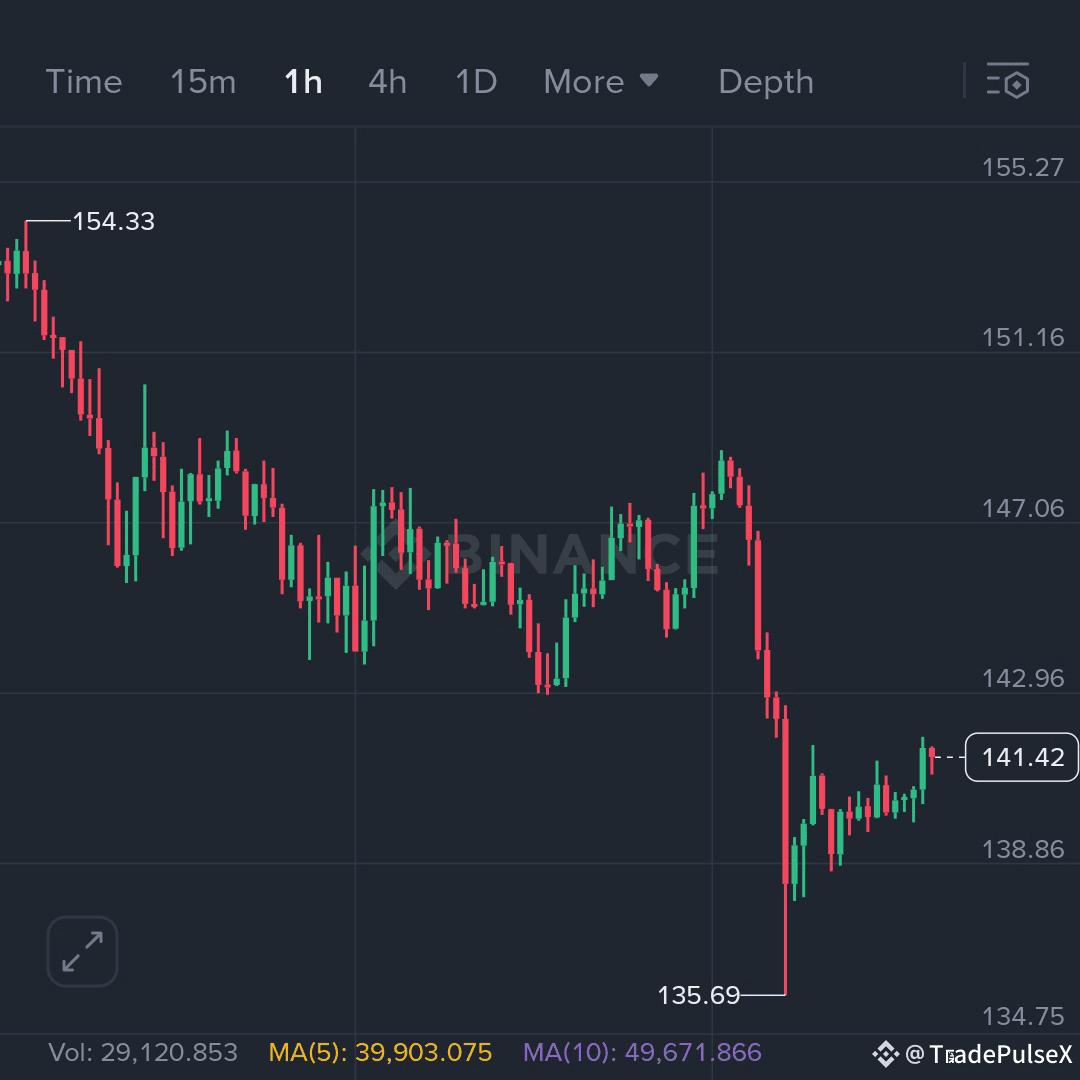Select the MA(5) volume indicator label
Image resolution: width=1080 pixels, height=1080 pixels.
[x=380, y=1052]
